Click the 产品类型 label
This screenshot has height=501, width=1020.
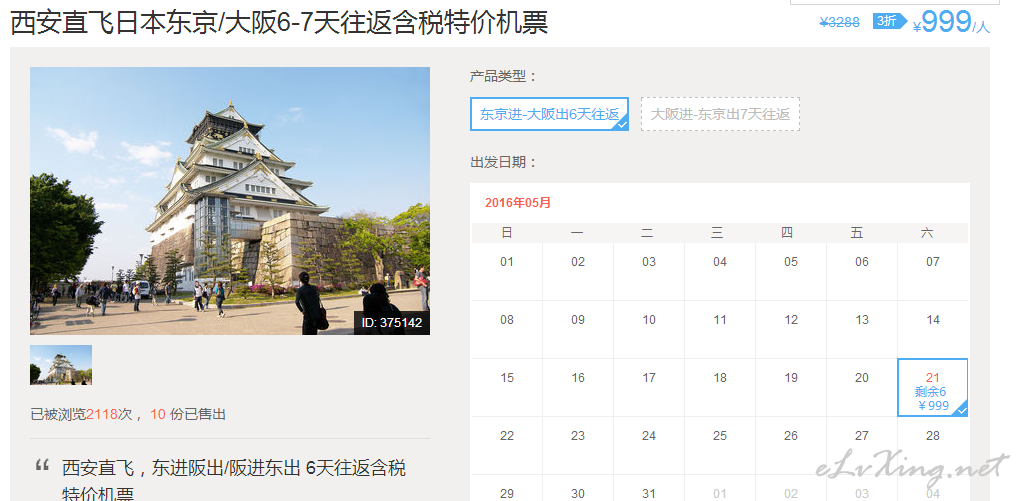tap(504, 76)
